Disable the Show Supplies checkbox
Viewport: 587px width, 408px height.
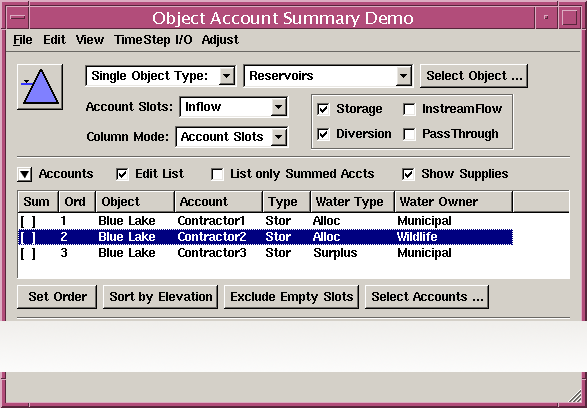click(x=408, y=174)
